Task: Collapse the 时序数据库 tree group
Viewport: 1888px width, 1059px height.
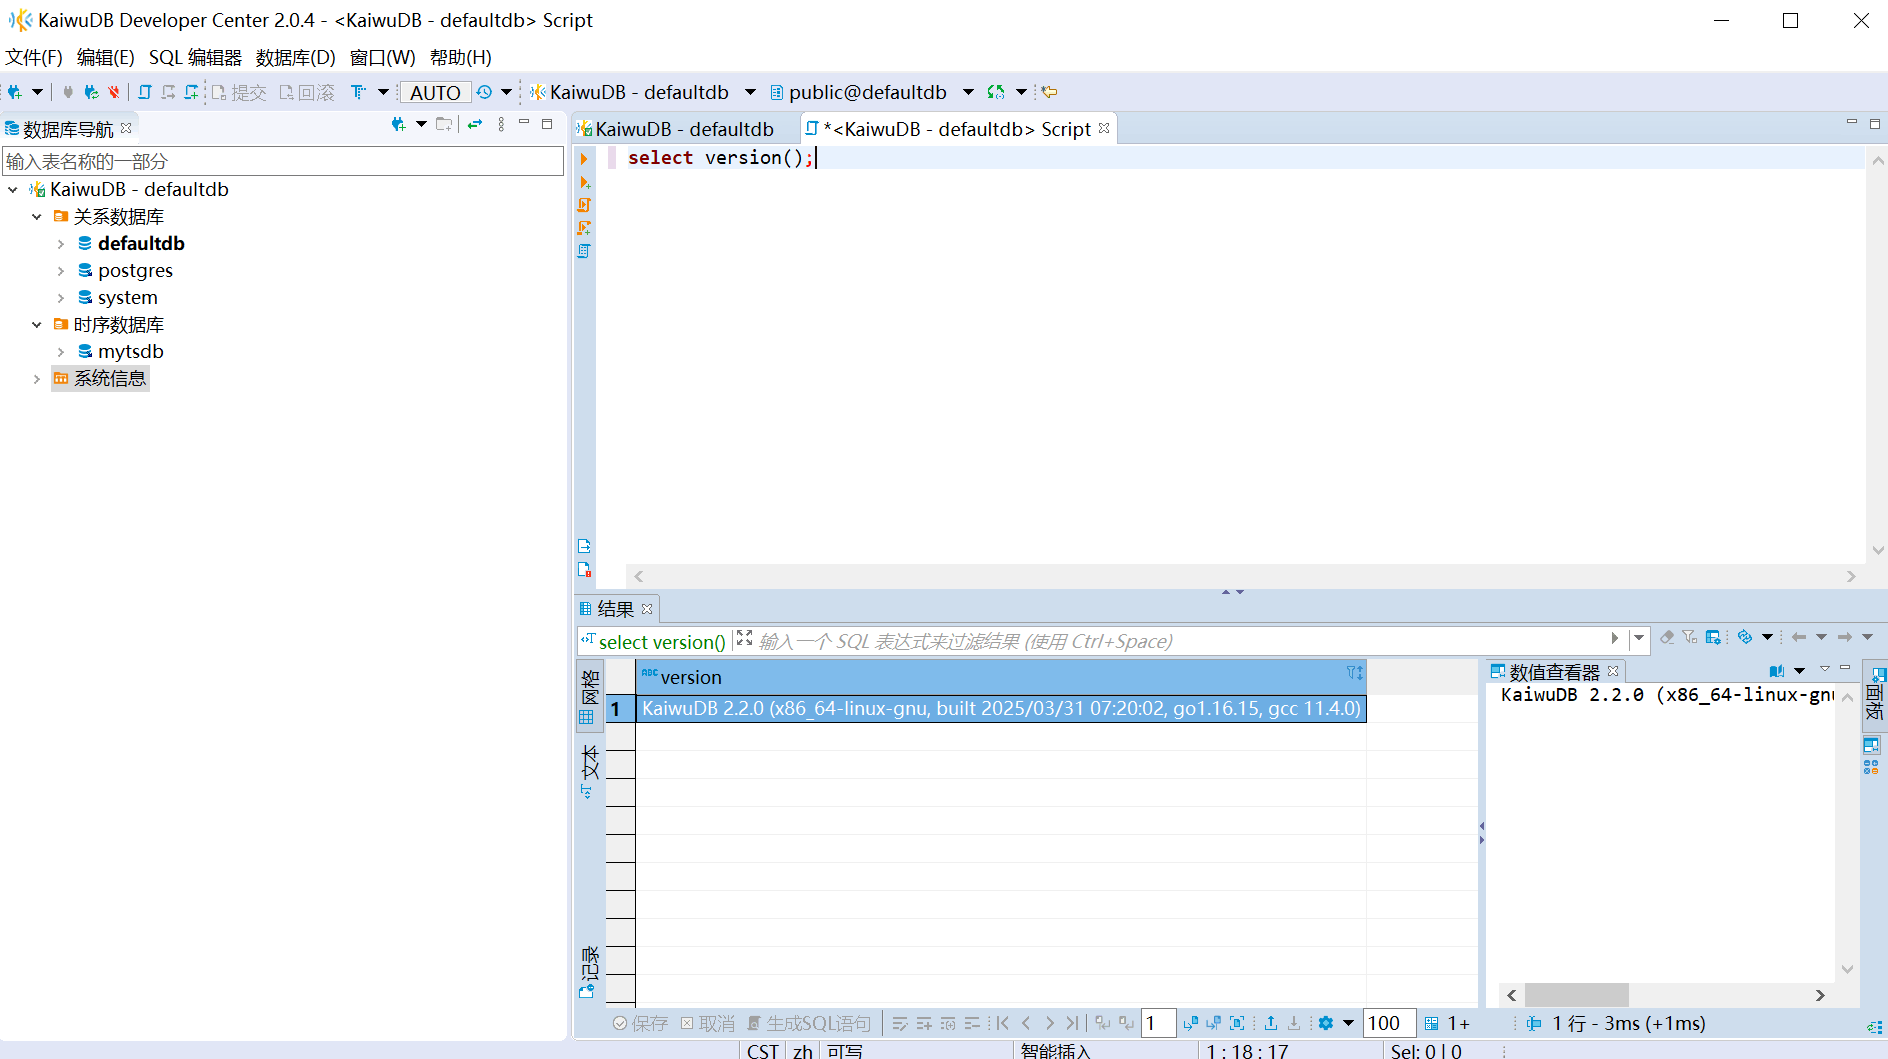Action: (37, 325)
